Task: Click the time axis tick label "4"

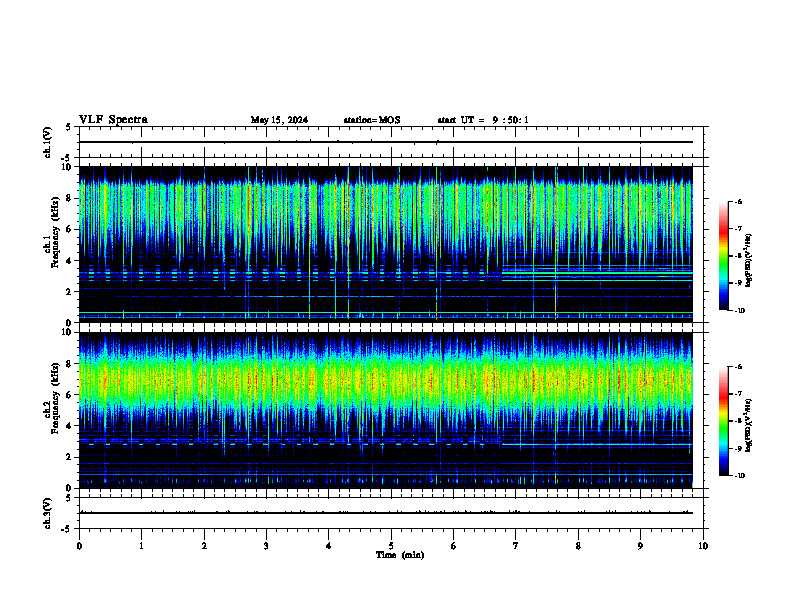Action: tap(328, 546)
